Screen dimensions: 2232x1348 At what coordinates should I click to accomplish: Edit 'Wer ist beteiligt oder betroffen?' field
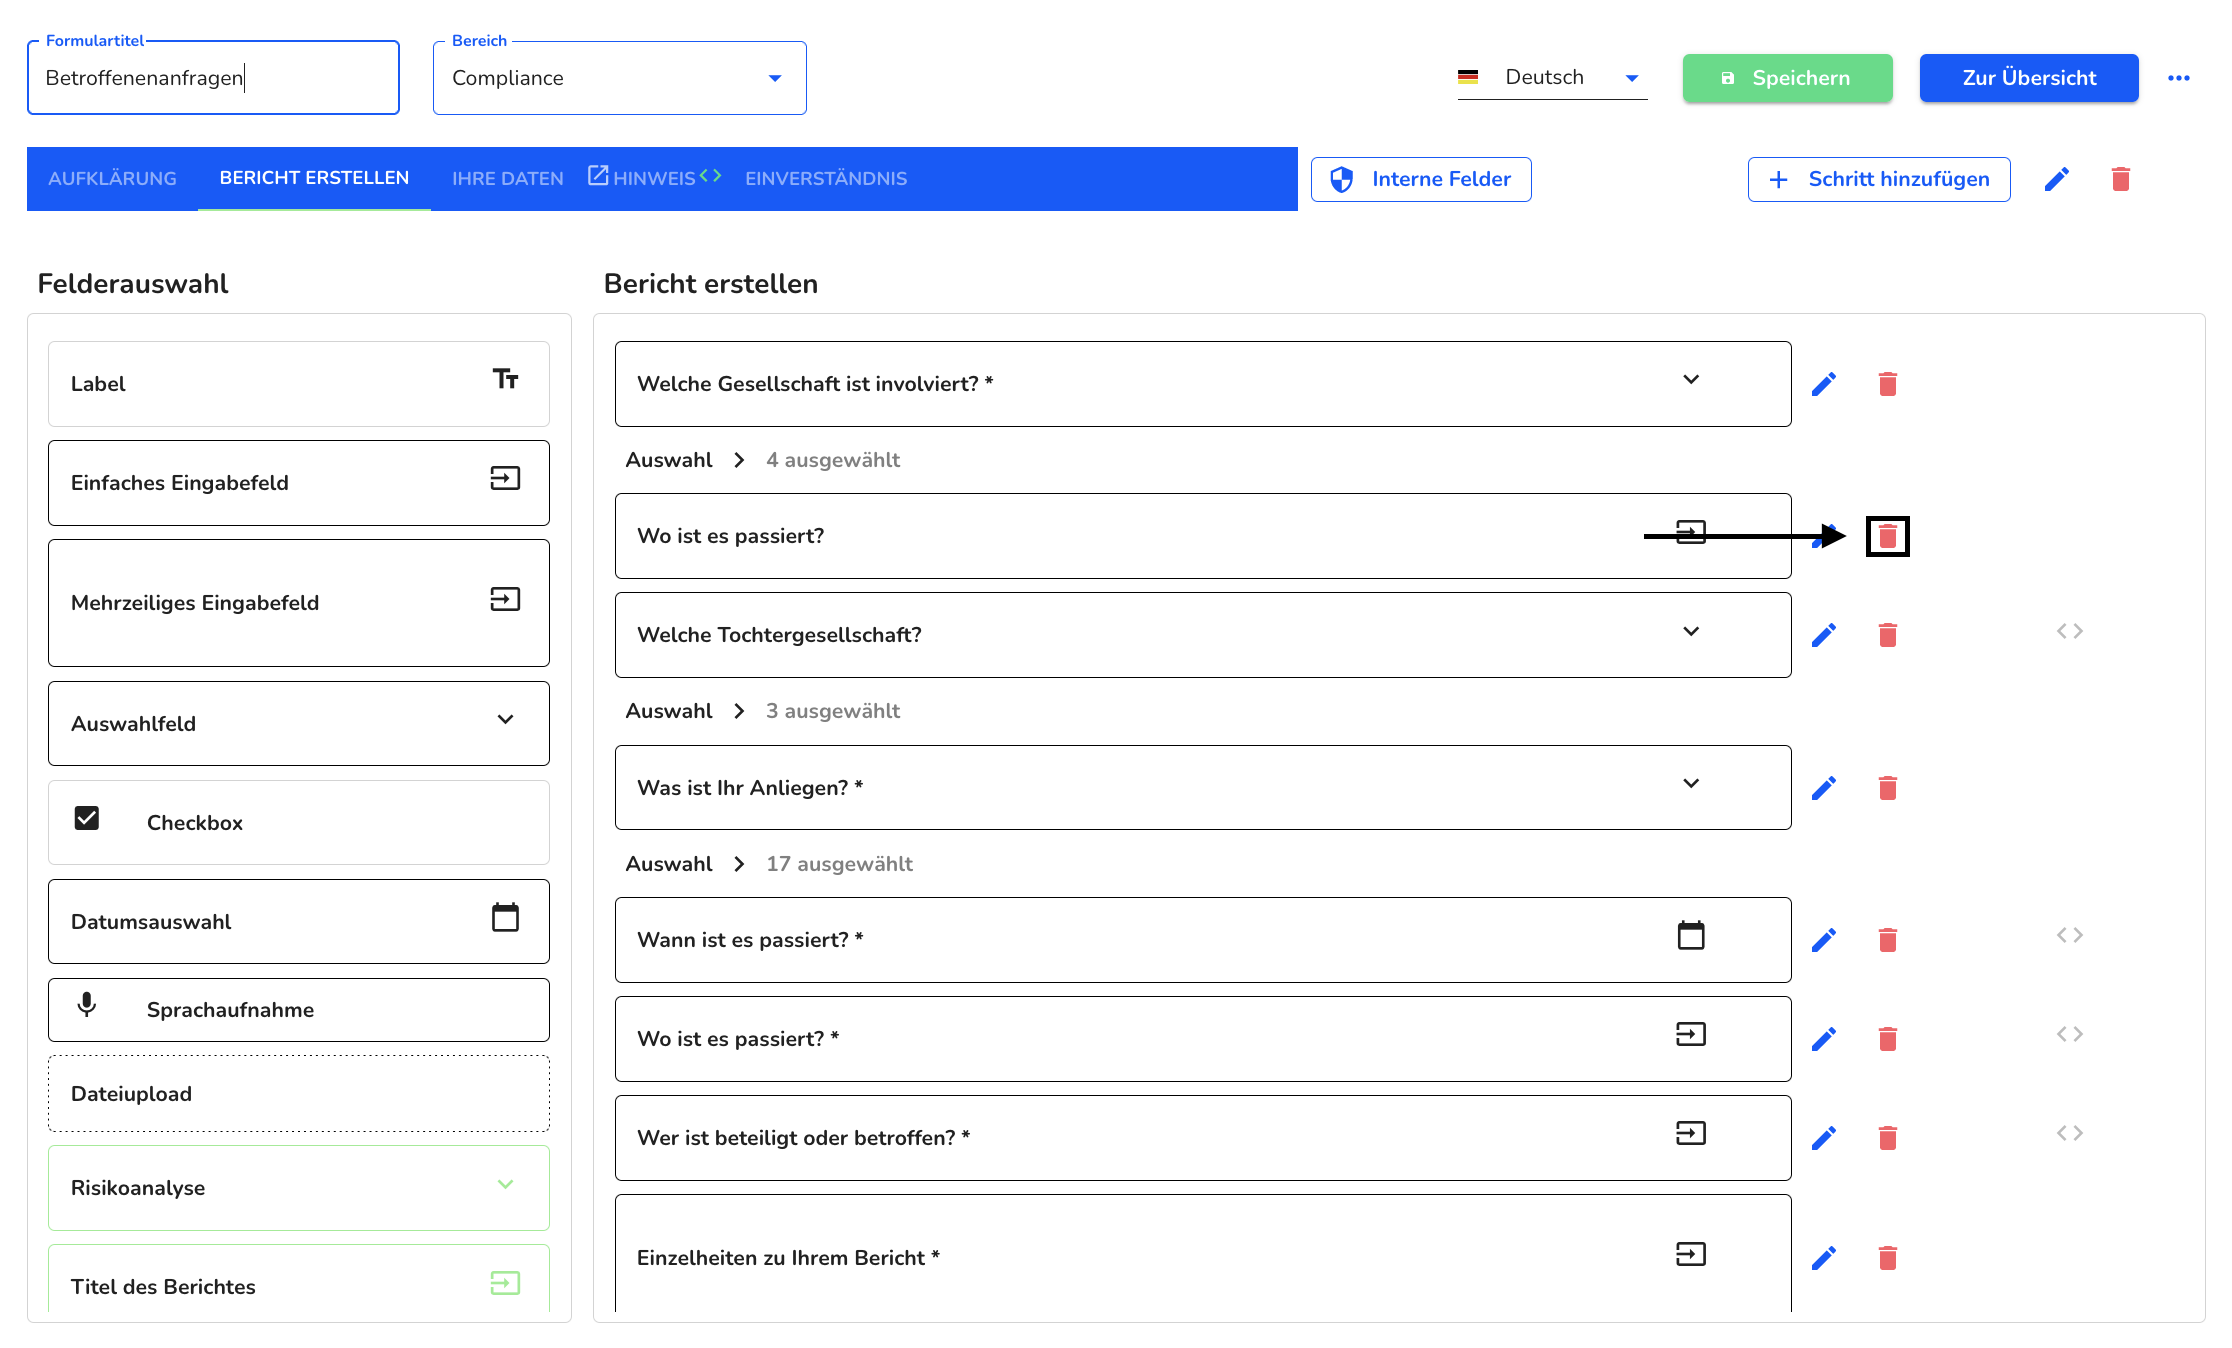tap(1823, 1138)
